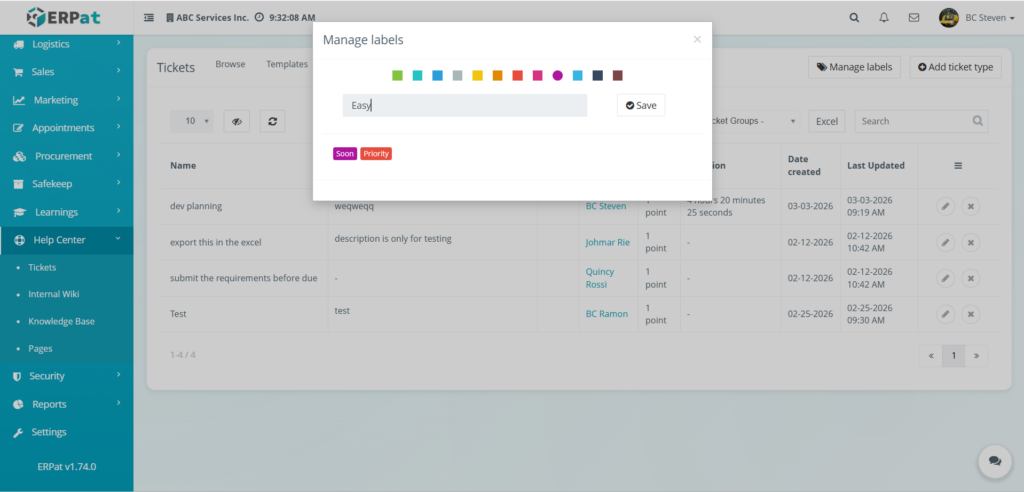
Task: Open the Ticket Groups filter dropdown
Action: (756, 121)
